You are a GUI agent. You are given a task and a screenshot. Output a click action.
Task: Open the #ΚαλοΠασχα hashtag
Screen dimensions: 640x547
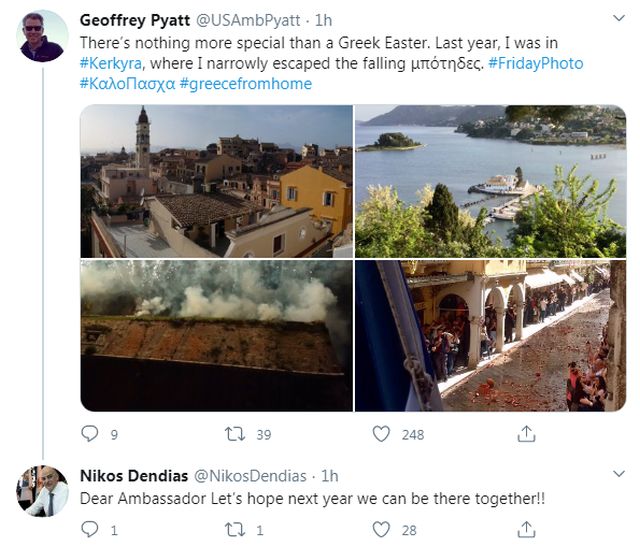click(126, 84)
